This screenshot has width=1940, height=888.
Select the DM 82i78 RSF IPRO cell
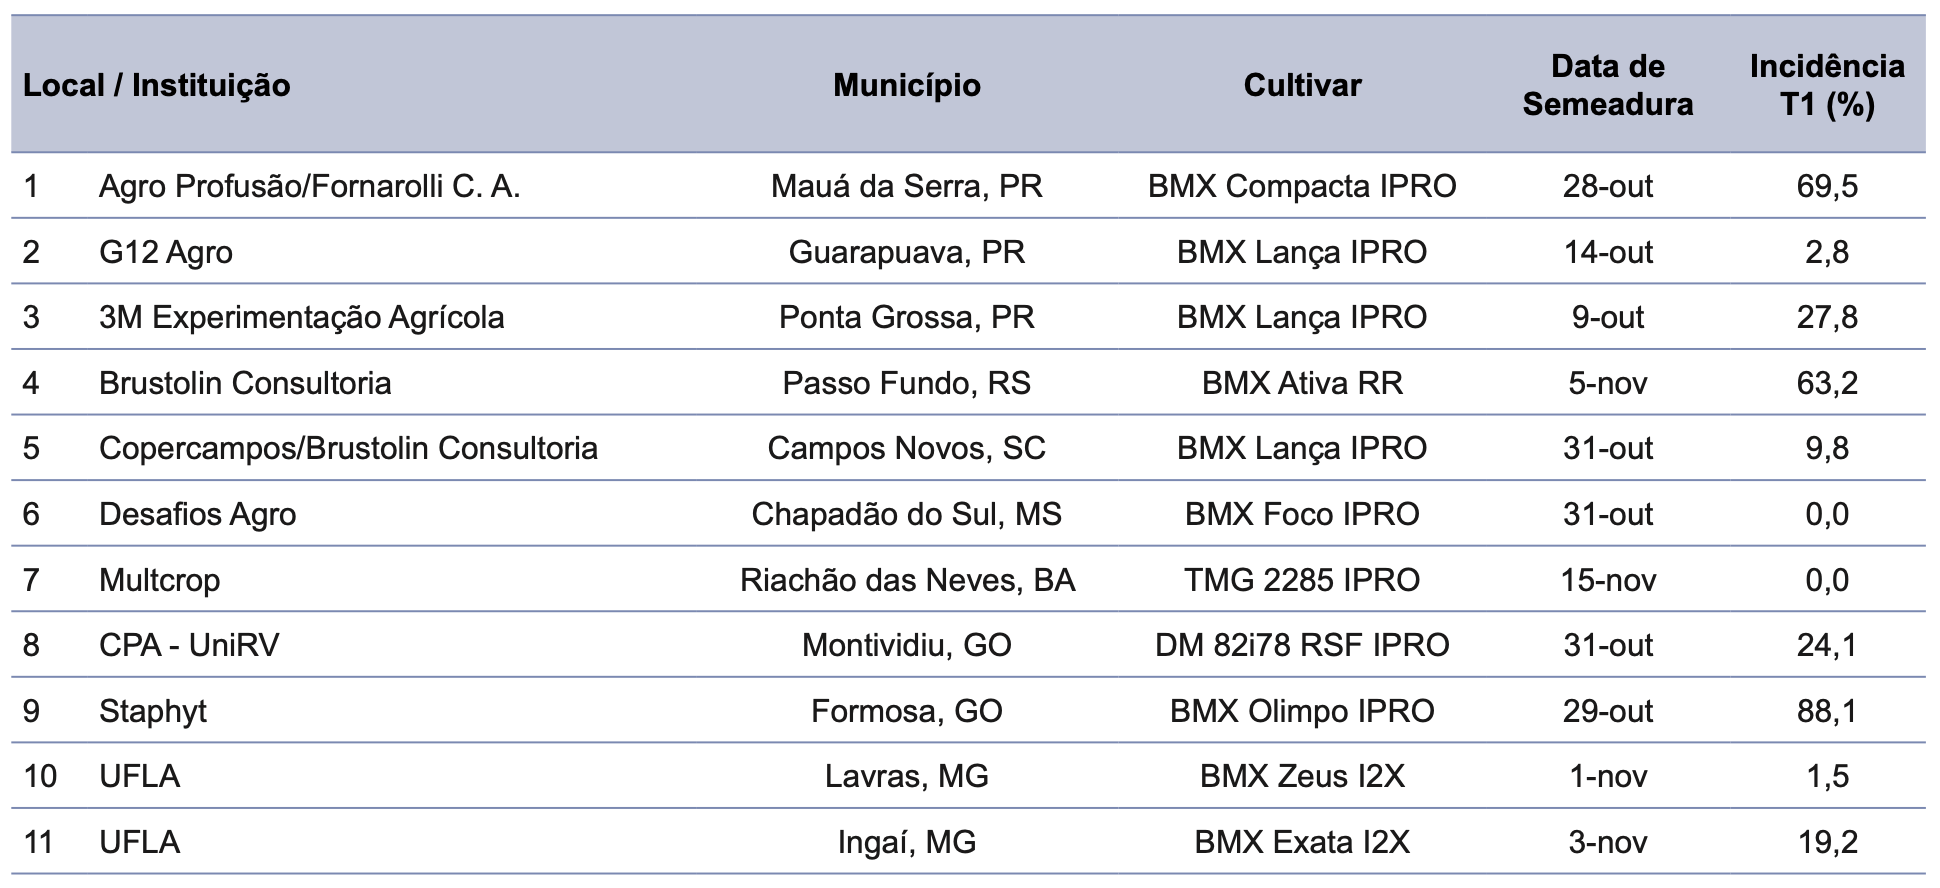pyautogui.click(x=1302, y=645)
